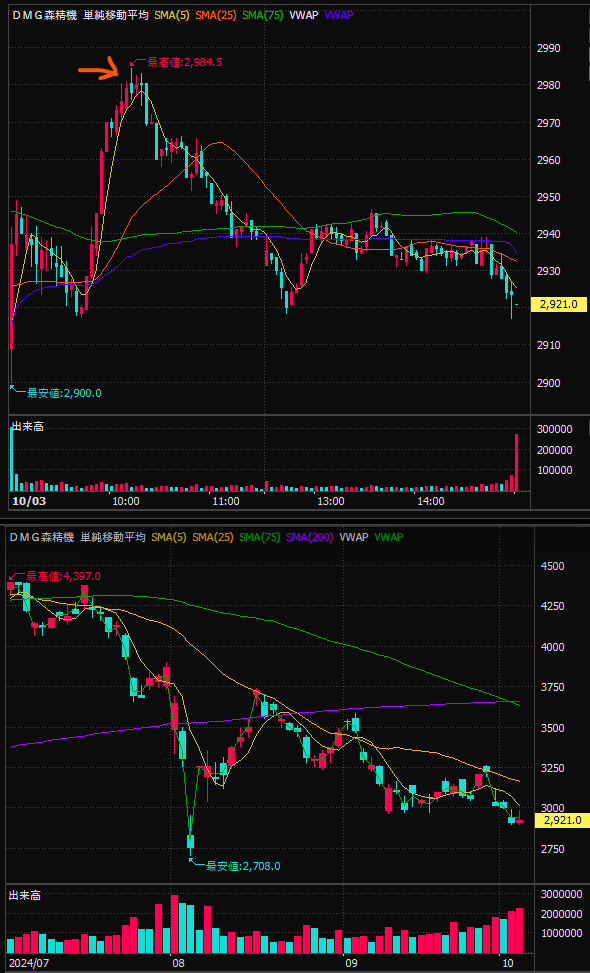Click the tall opening volume bar at 10/03
Viewport: 590px width, 973px height.
12,460
